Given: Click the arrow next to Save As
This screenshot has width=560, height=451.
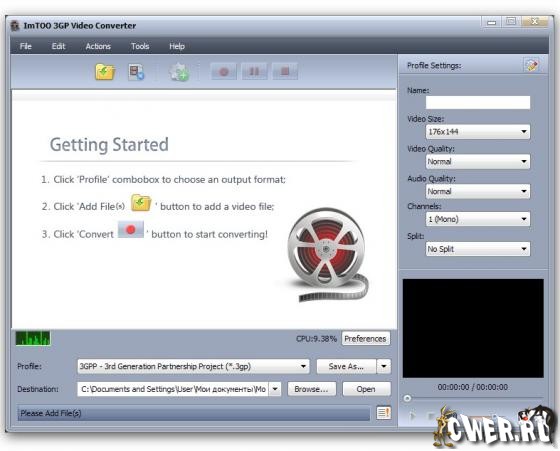Looking at the screenshot, I should coord(384,366).
